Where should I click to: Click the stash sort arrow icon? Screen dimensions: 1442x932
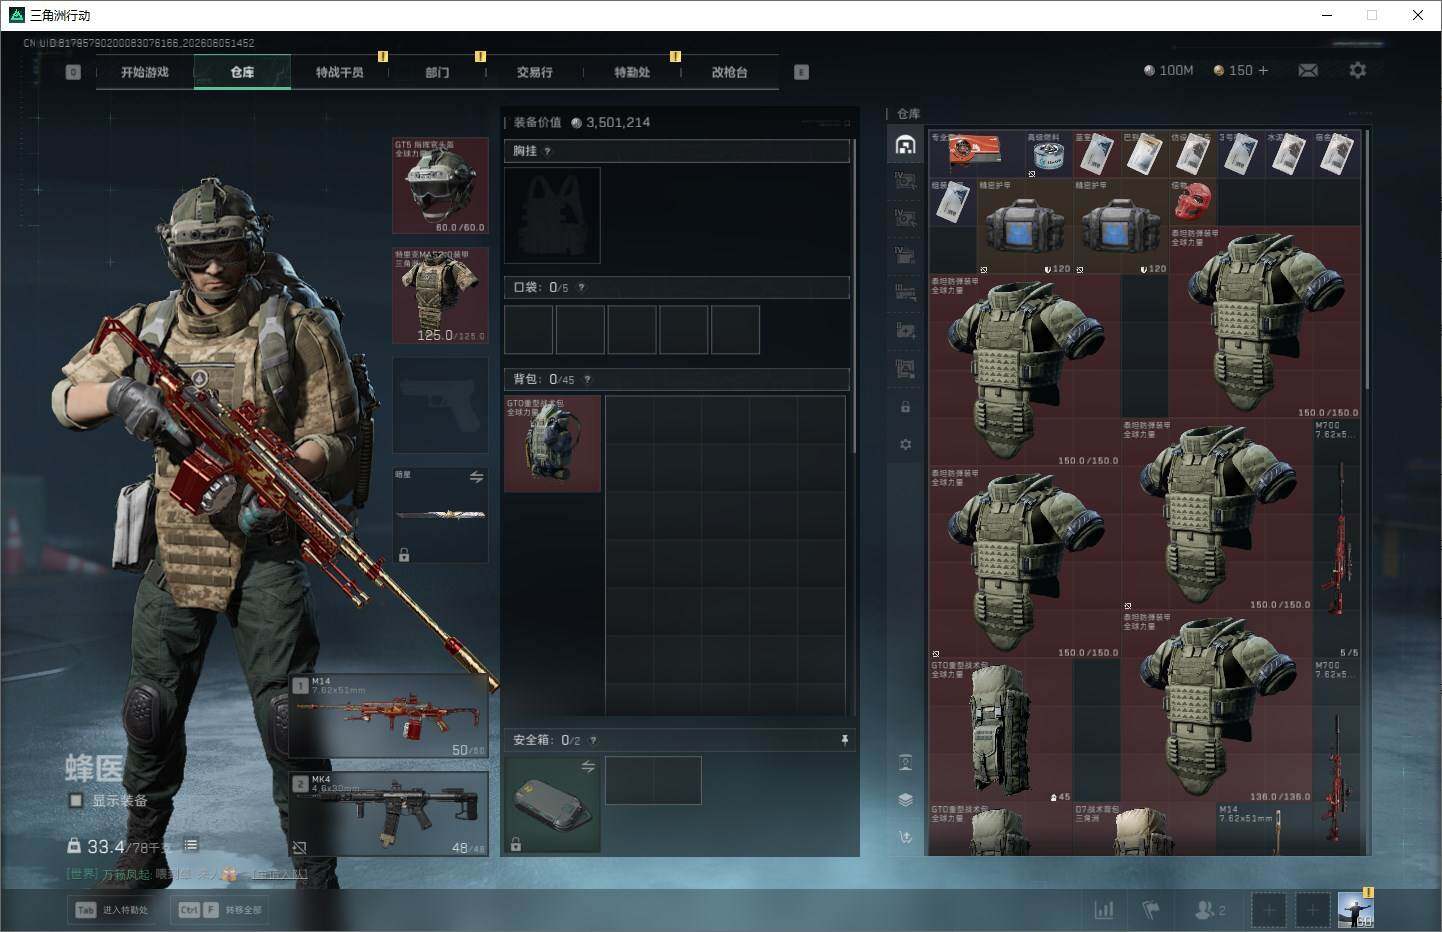[905, 837]
